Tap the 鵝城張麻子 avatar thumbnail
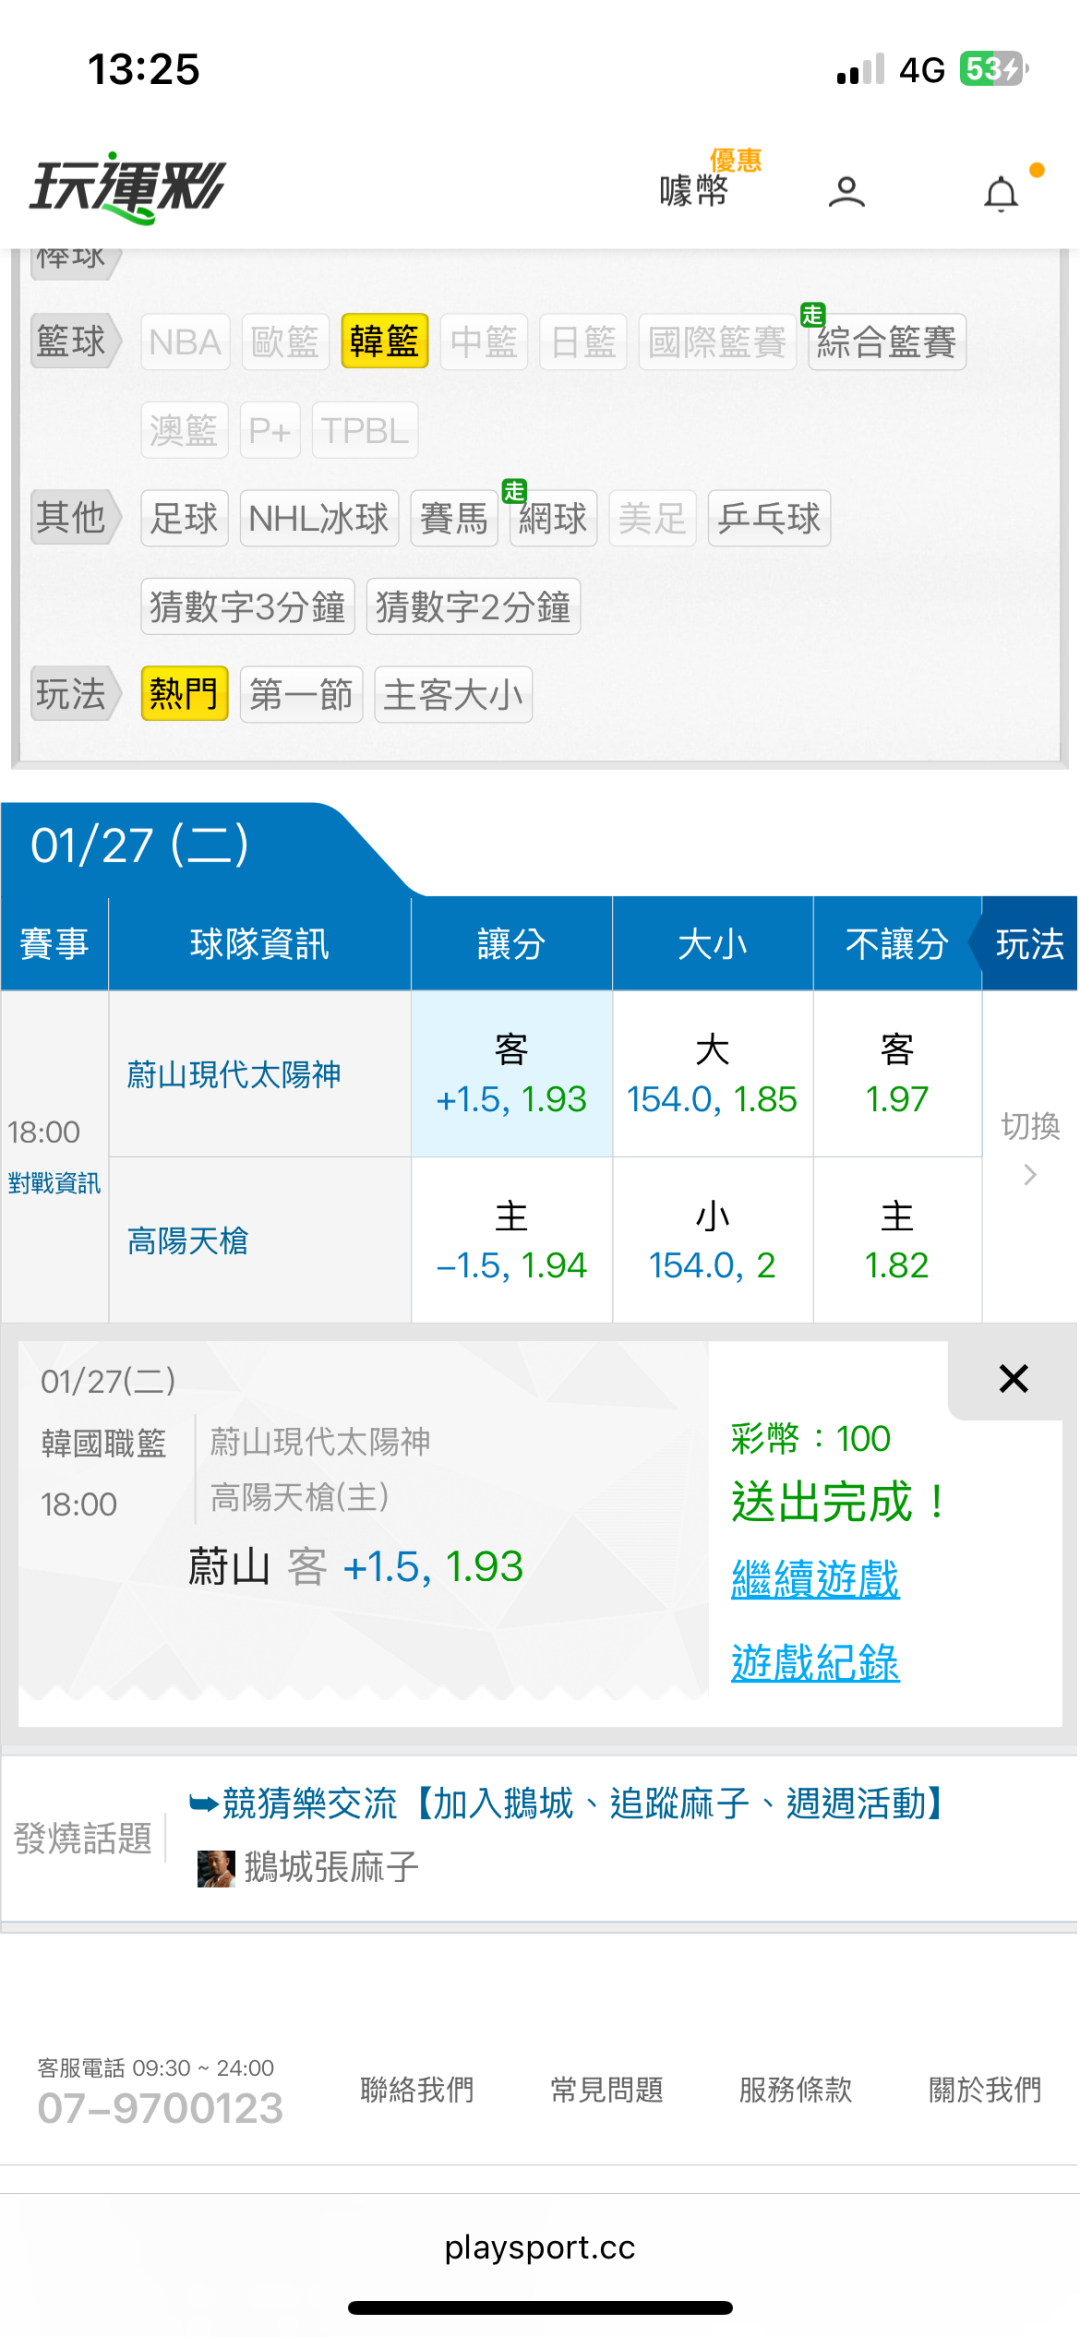 tap(216, 1867)
